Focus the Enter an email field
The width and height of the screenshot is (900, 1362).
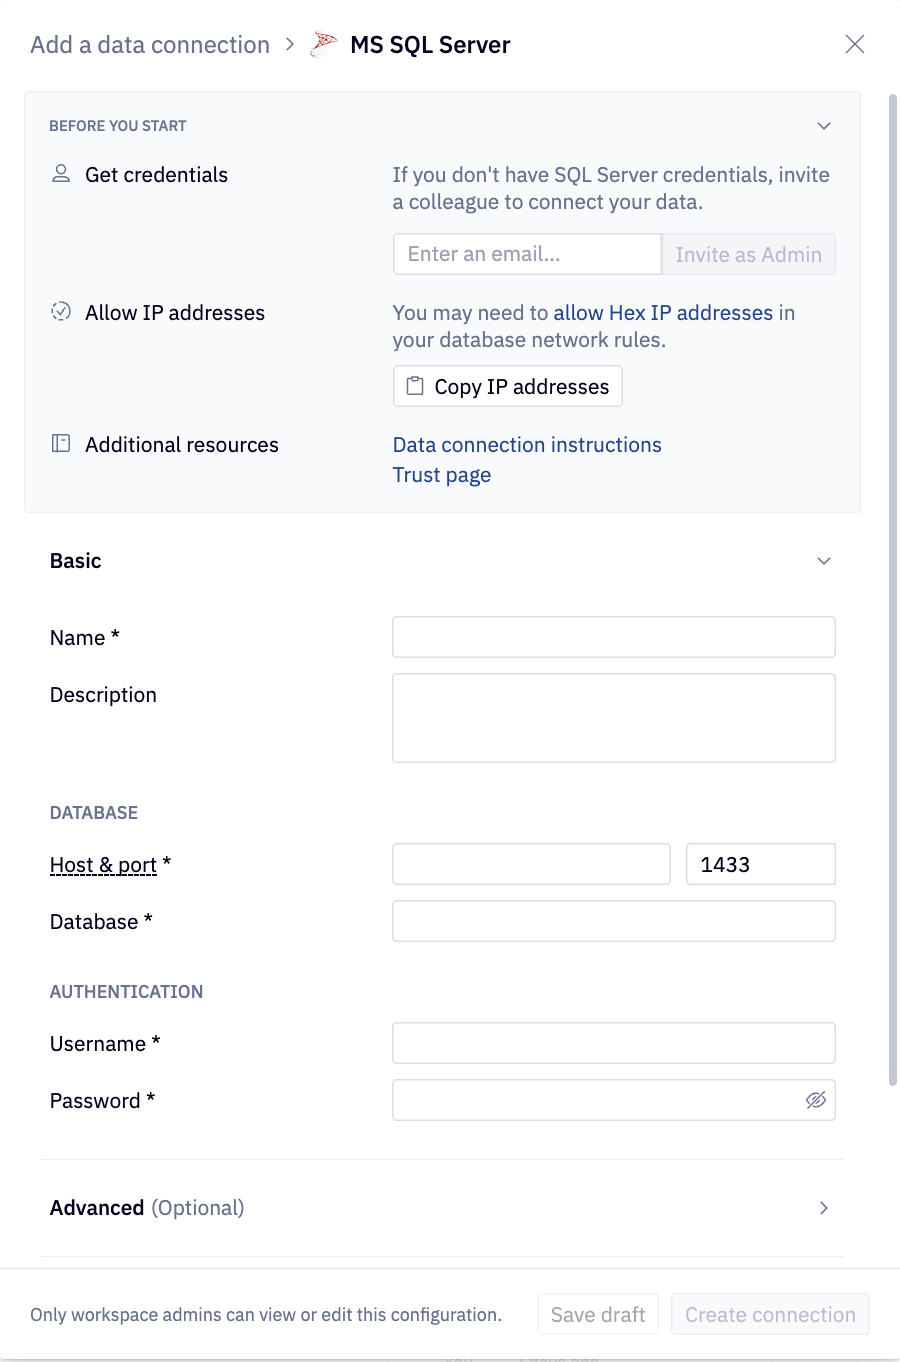tap(527, 254)
